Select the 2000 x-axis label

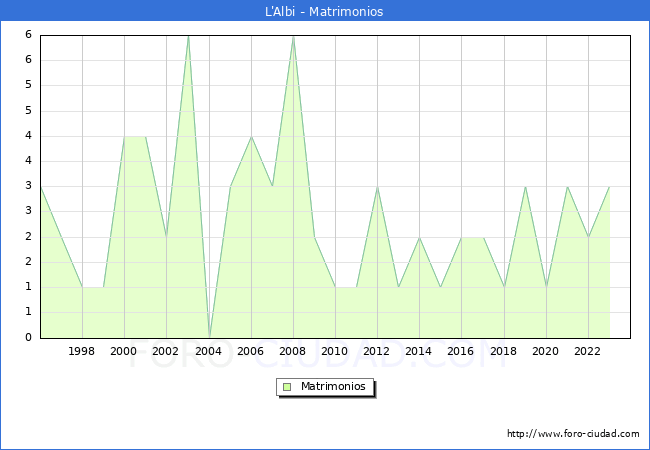pos(124,351)
